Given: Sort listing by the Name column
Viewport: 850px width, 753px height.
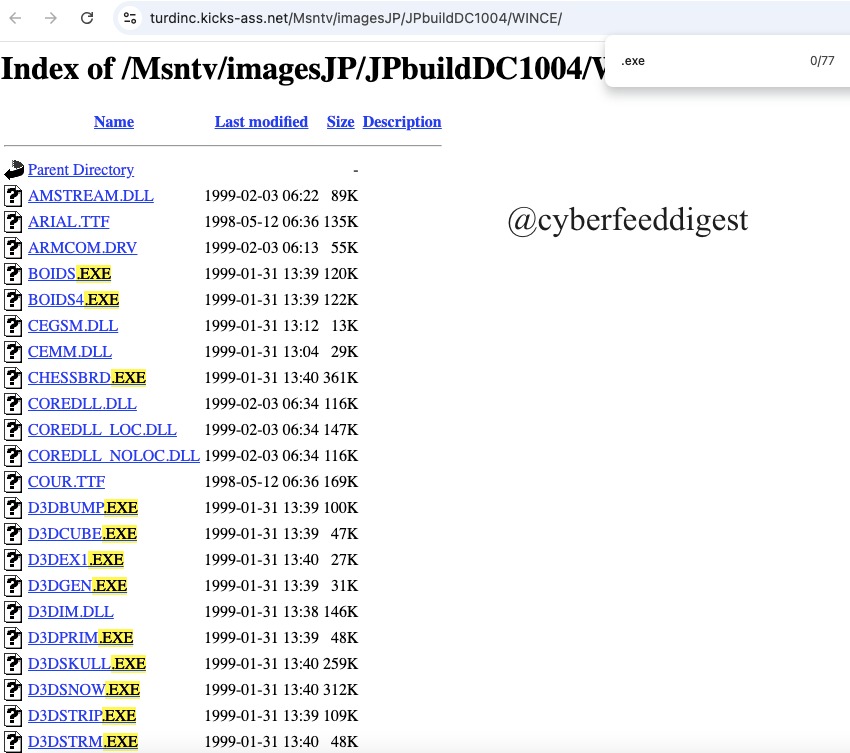Looking at the screenshot, I should (114, 121).
